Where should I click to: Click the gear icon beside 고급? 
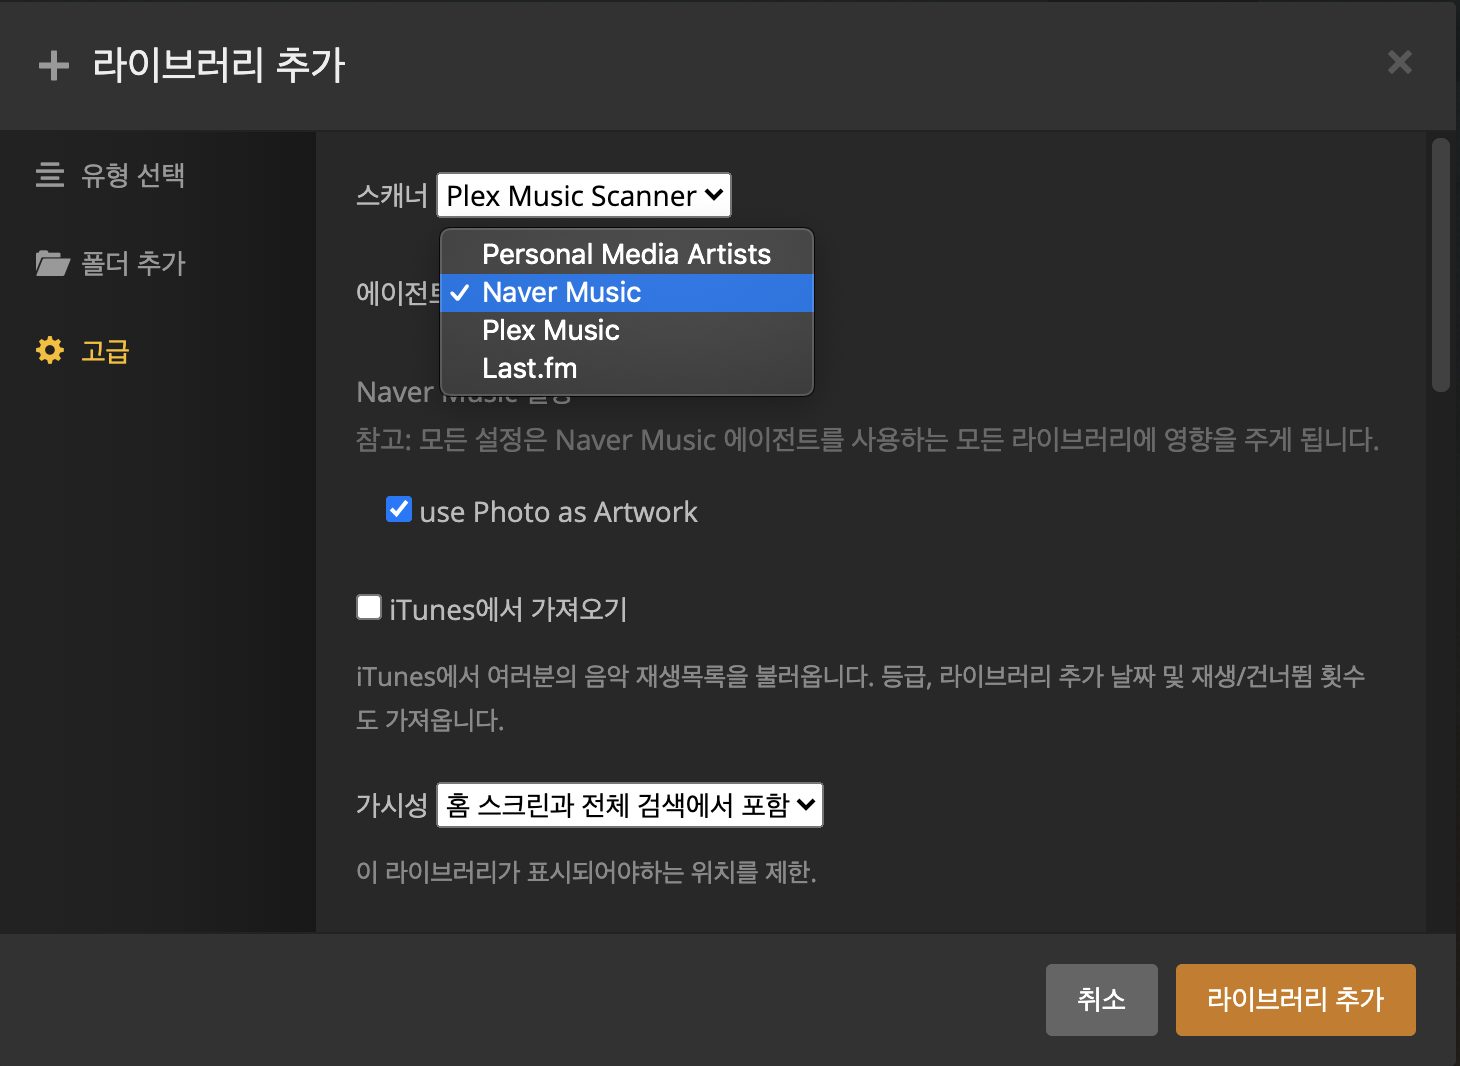(50, 350)
